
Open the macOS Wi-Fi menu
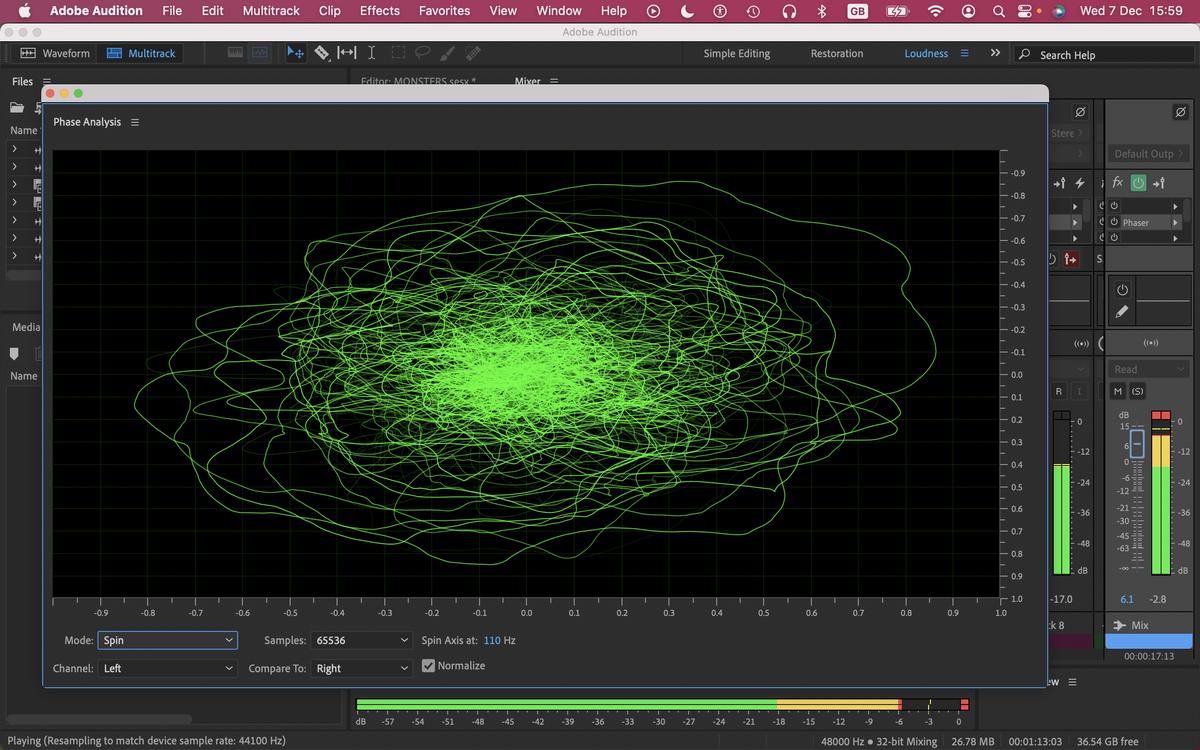click(935, 11)
